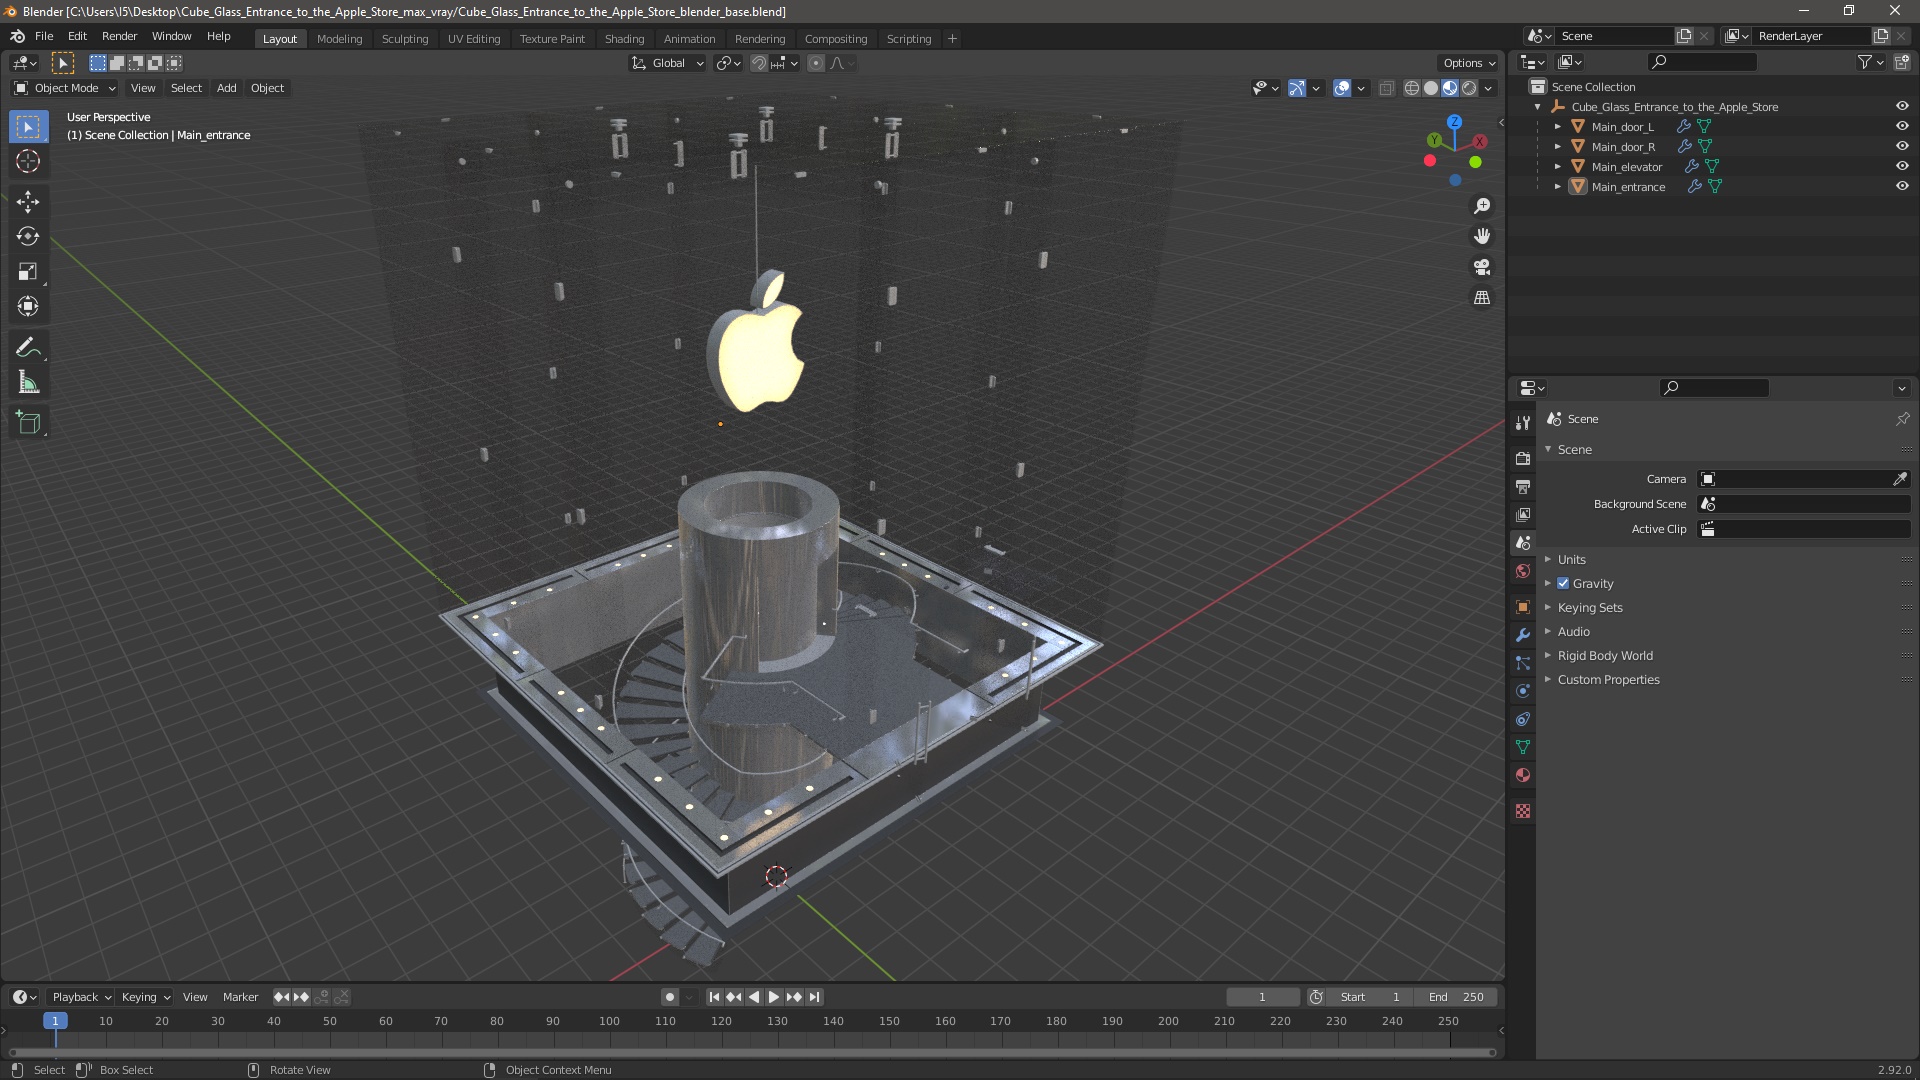
Task: Toggle camera view icon in viewport
Action: (x=1482, y=267)
